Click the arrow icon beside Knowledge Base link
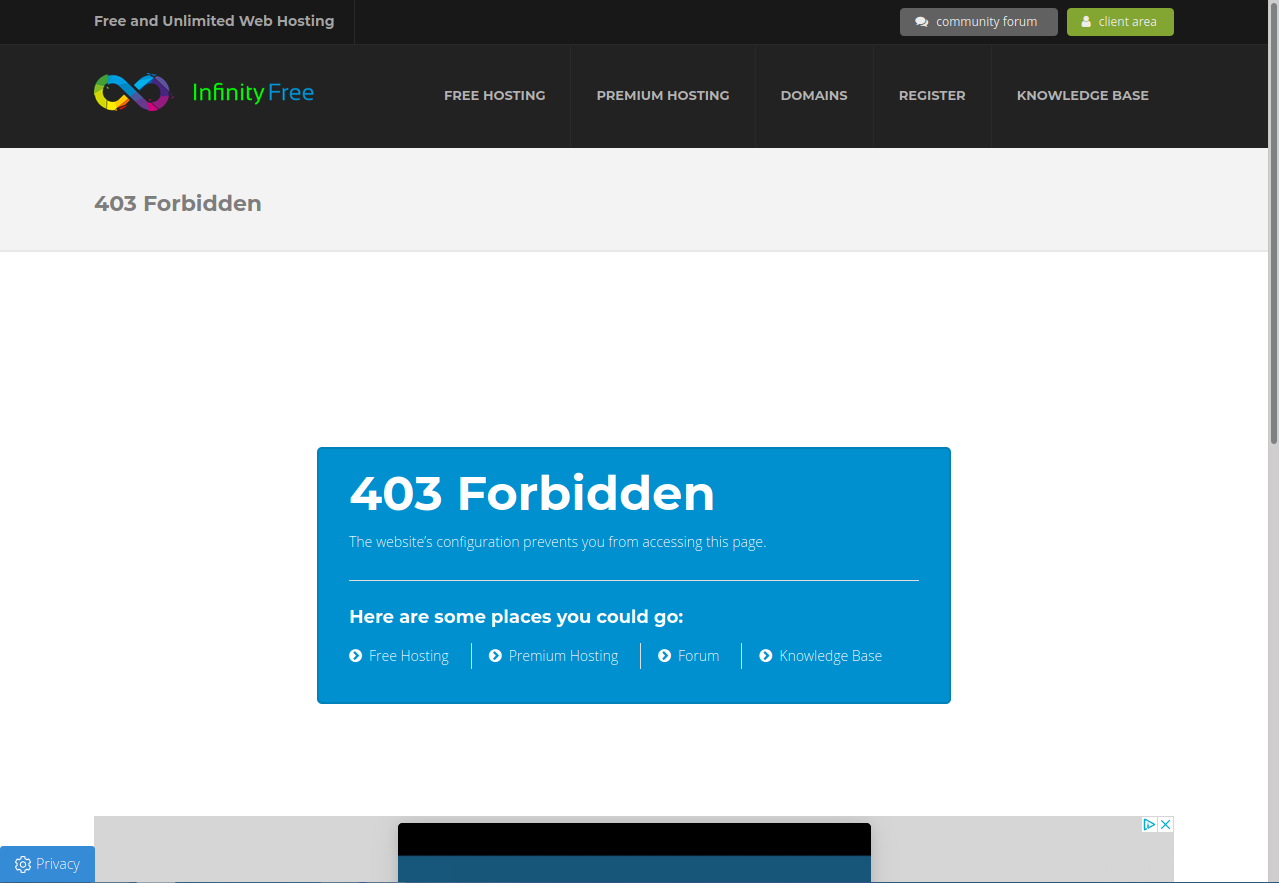This screenshot has height=883, width=1279. [766, 656]
